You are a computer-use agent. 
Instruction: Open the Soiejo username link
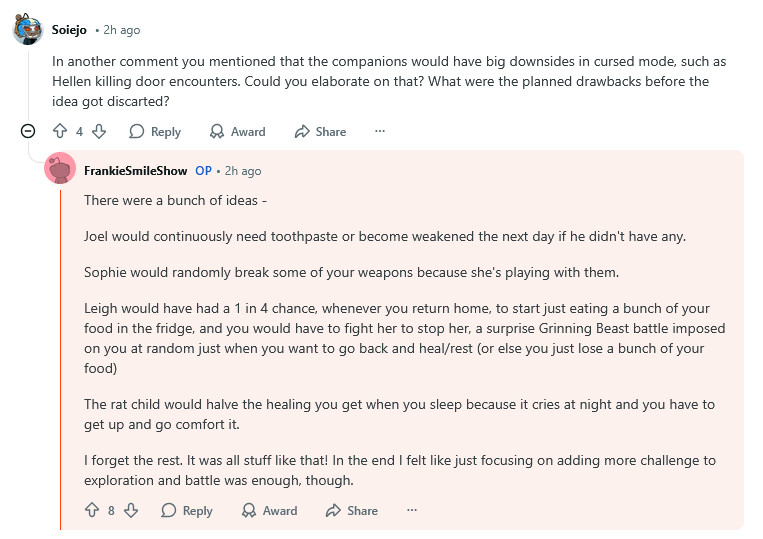tap(69, 30)
